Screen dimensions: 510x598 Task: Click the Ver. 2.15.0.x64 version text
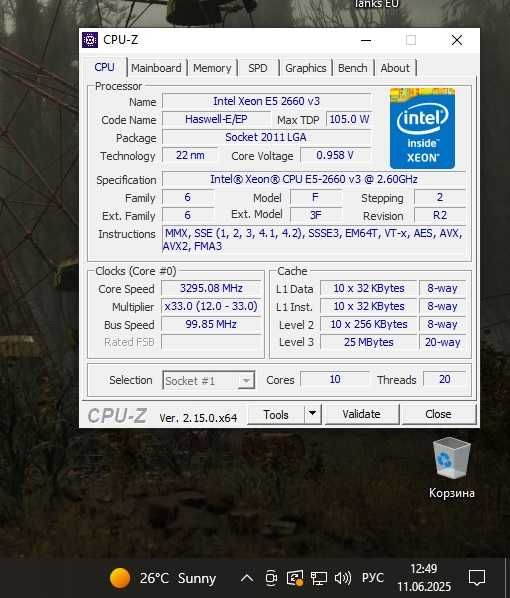198,418
